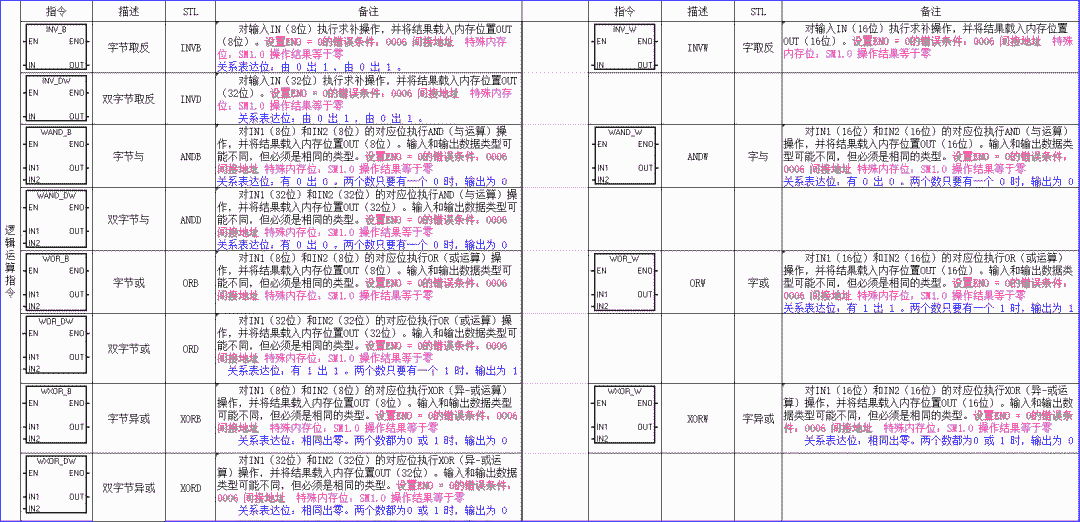The image size is (1080, 522).
Task: Select the WAND_W instruction block diagram
Action: pos(623,156)
